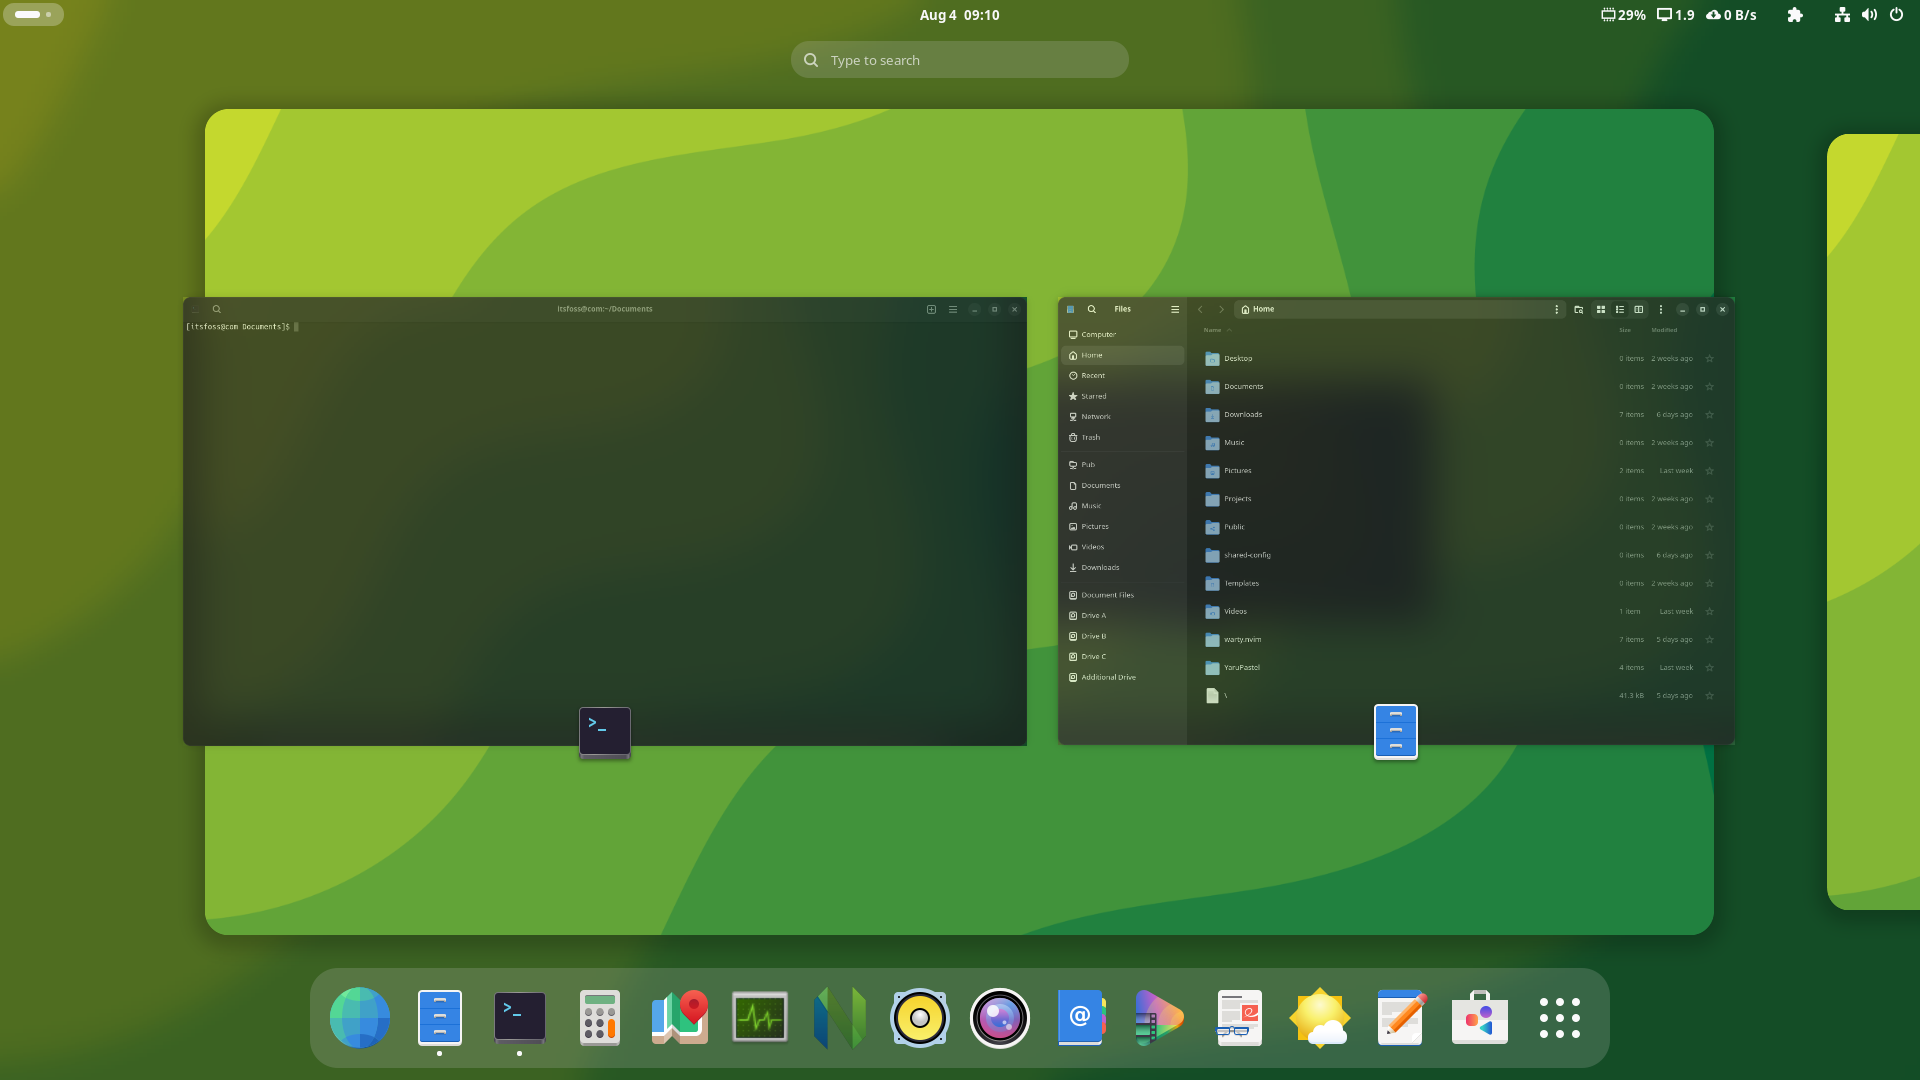Launch the colorful video player in dock

pos(1160,1018)
